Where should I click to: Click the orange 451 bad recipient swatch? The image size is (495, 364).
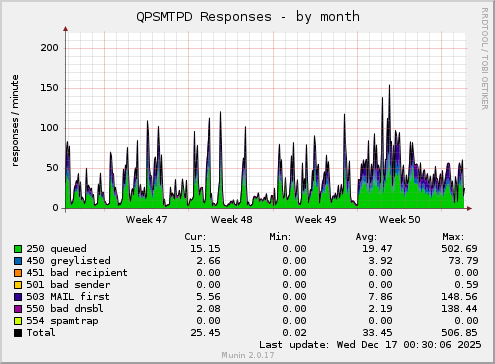click(18, 273)
